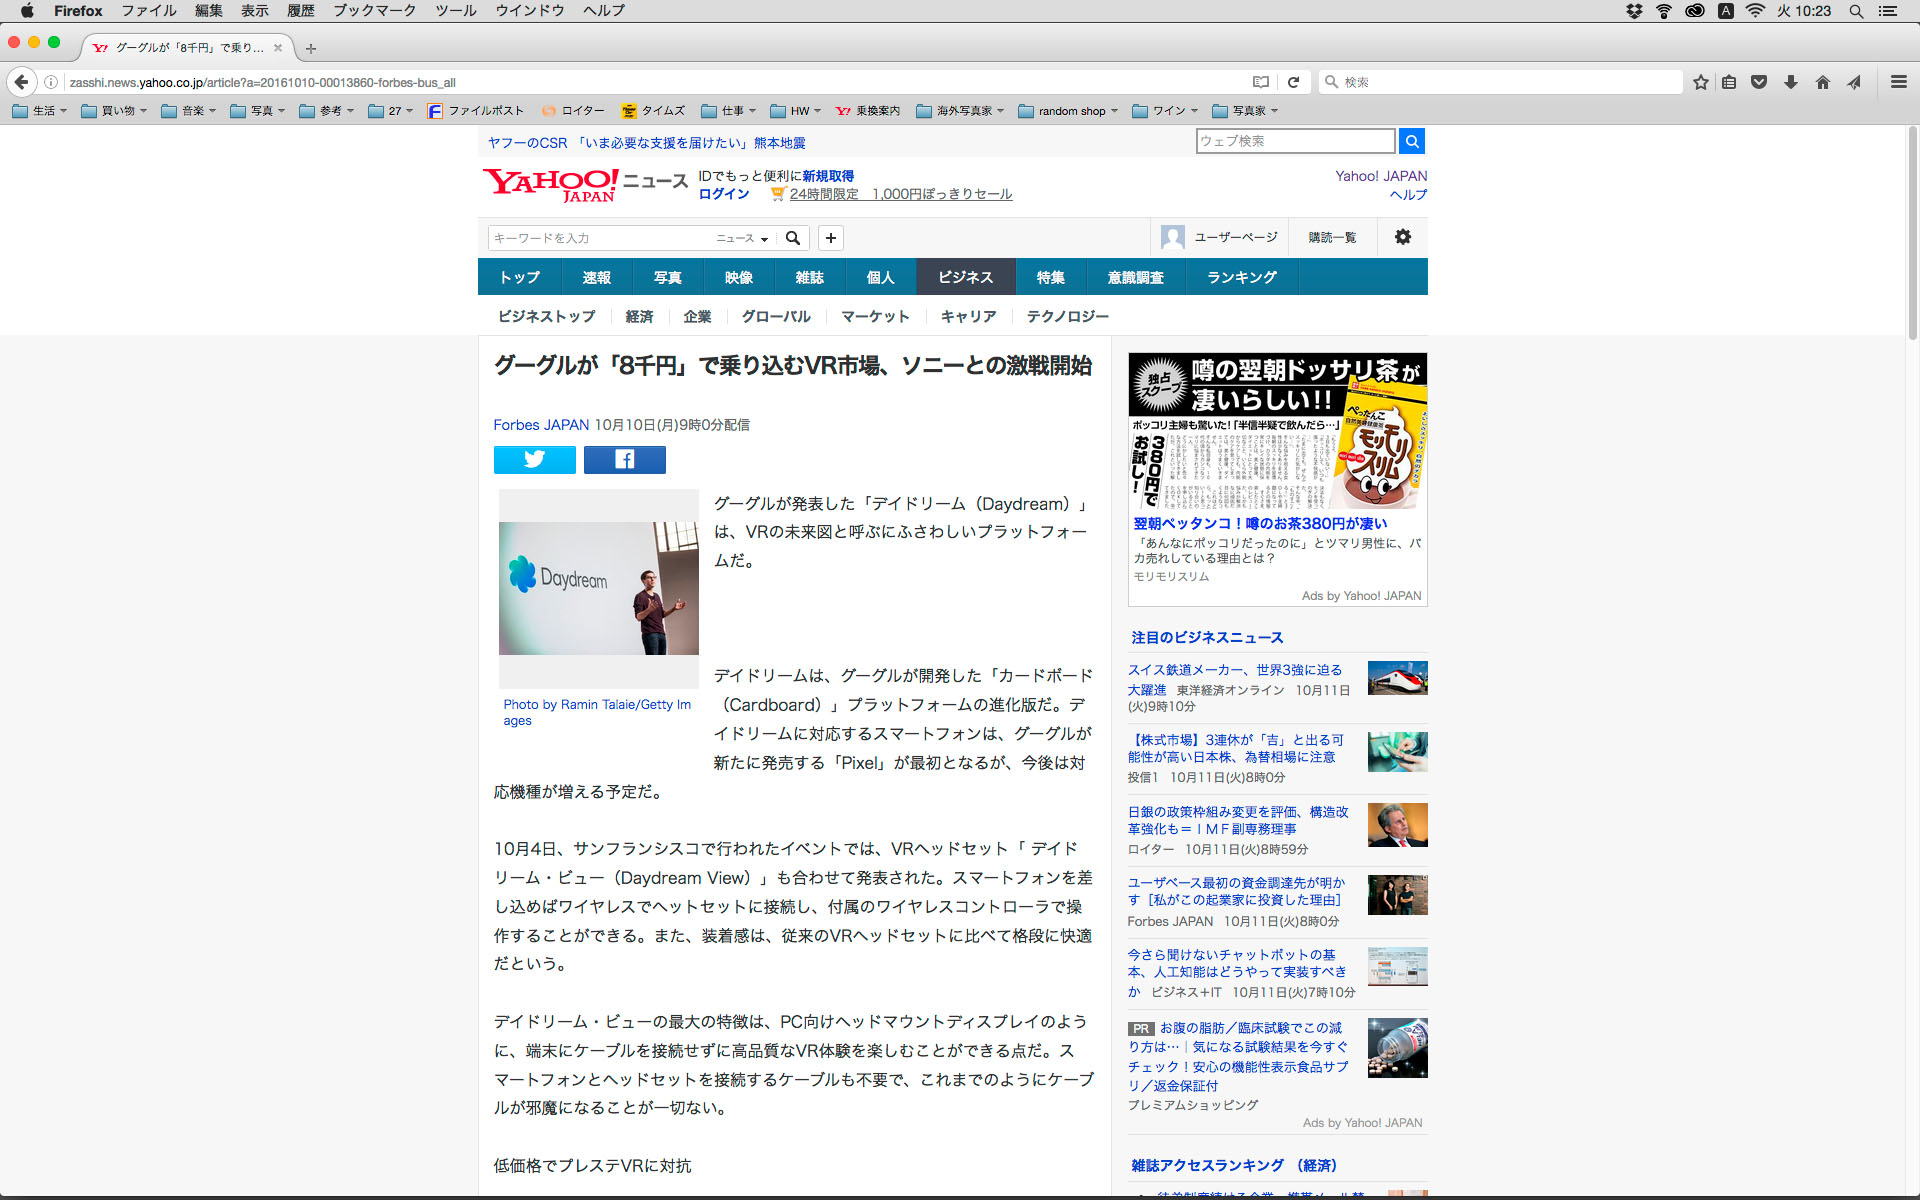The image size is (1920, 1200).
Task: Click the blue web search magnifier button
Action: point(1411,141)
